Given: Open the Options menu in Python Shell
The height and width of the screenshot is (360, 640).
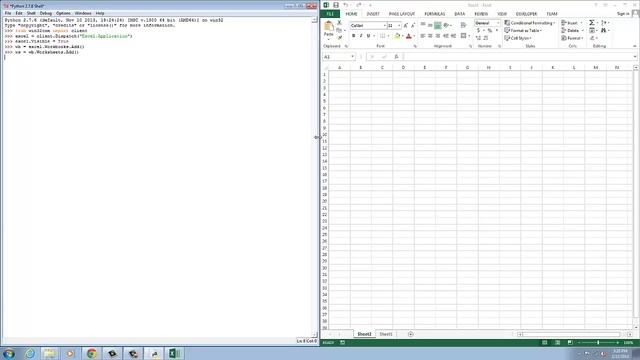Looking at the screenshot, I should pos(63,13).
